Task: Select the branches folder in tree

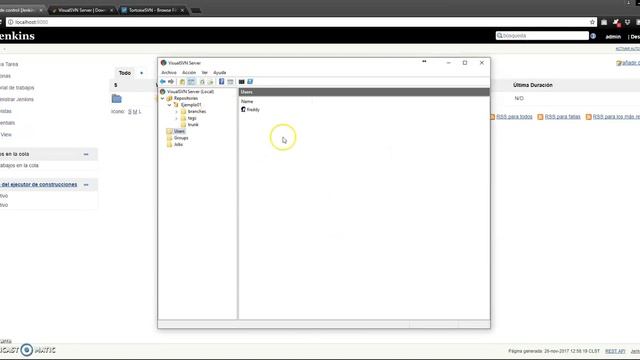Action: pyautogui.click(x=197, y=111)
